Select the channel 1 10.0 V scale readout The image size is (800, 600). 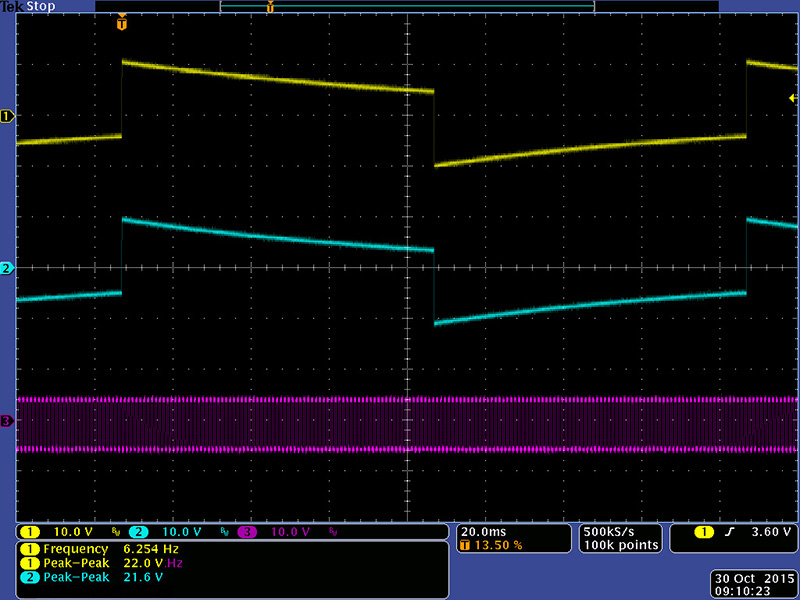point(73,531)
